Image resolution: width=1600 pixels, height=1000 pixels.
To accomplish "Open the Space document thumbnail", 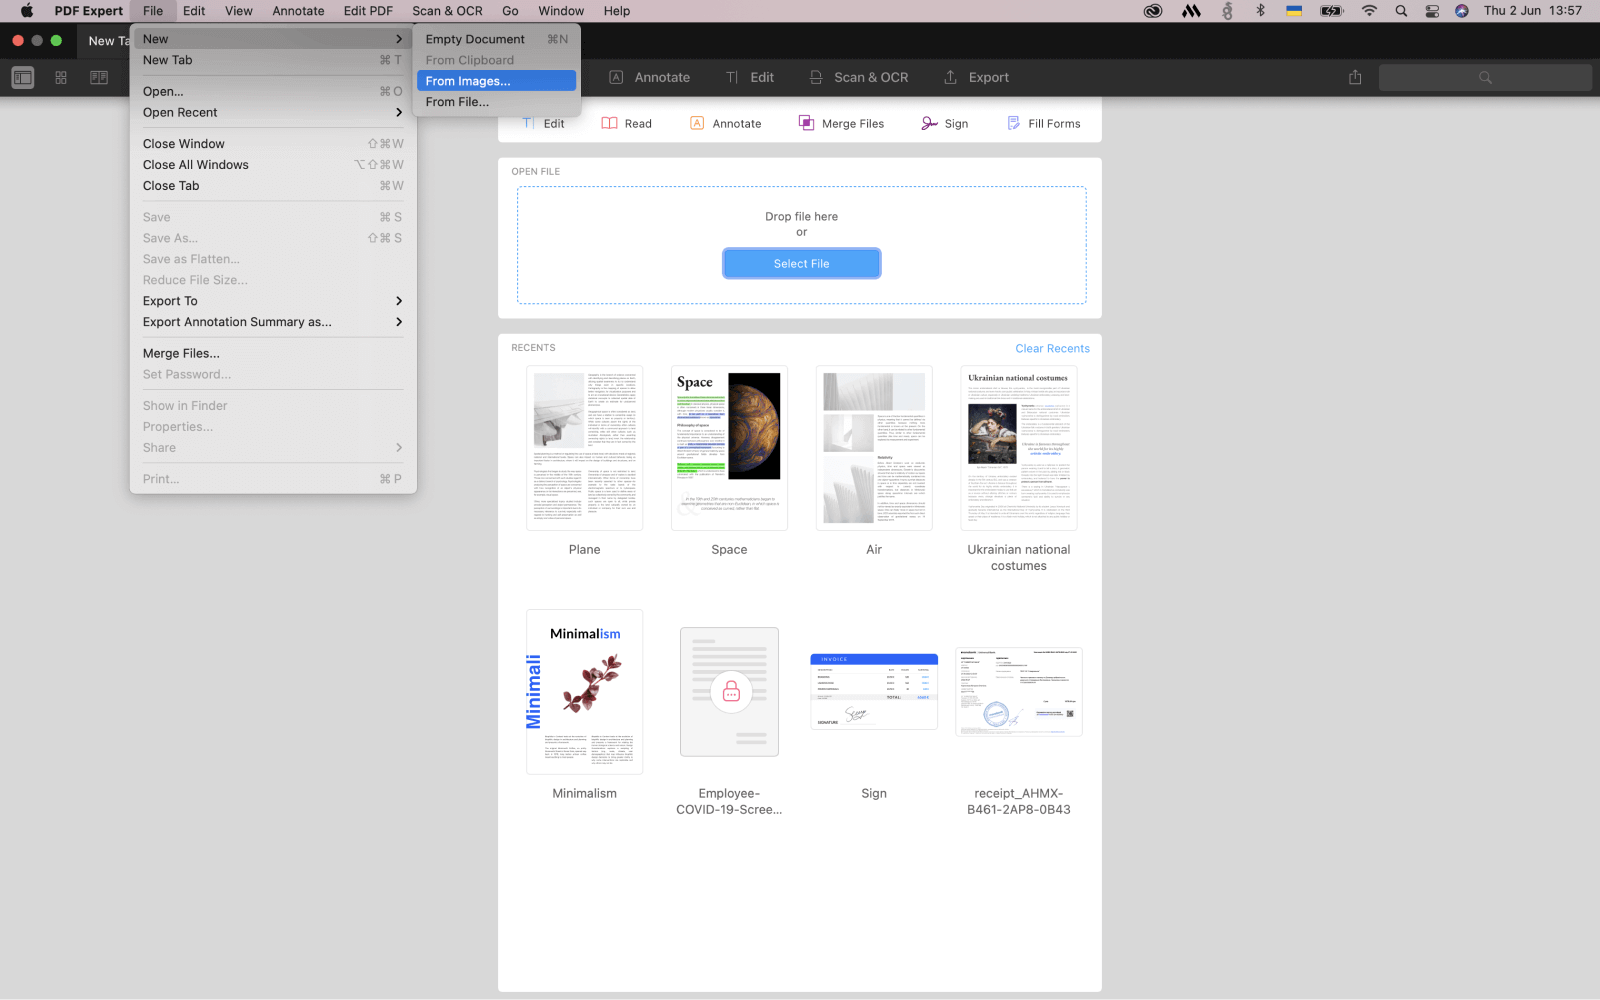I will [729, 448].
